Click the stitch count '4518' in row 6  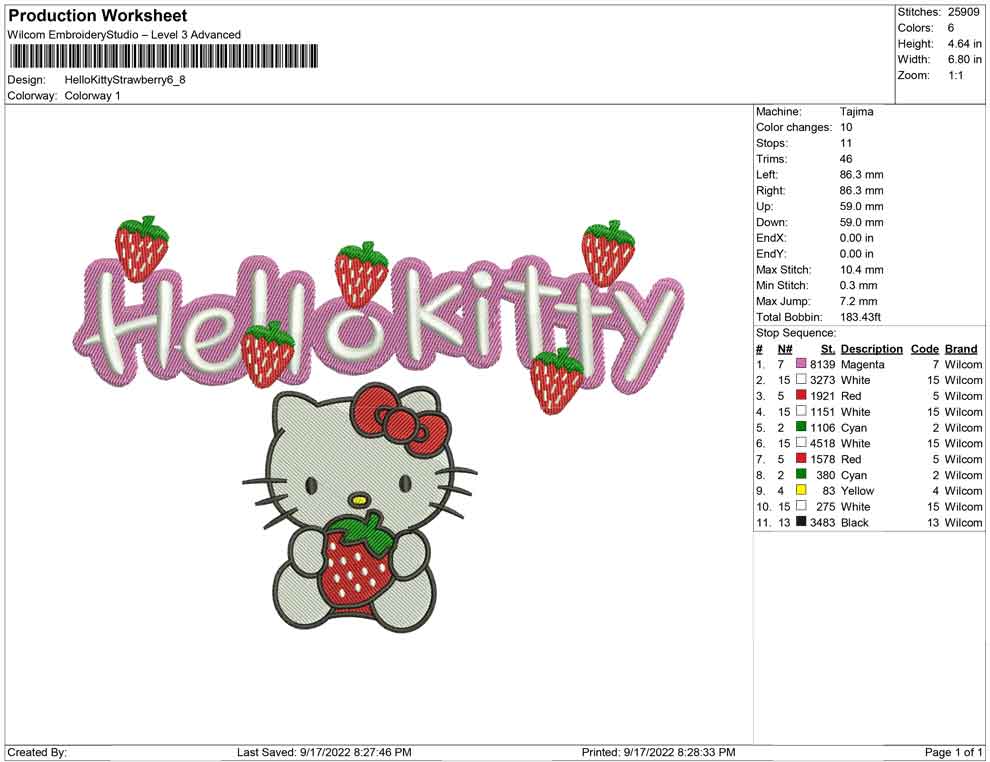pos(822,443)
